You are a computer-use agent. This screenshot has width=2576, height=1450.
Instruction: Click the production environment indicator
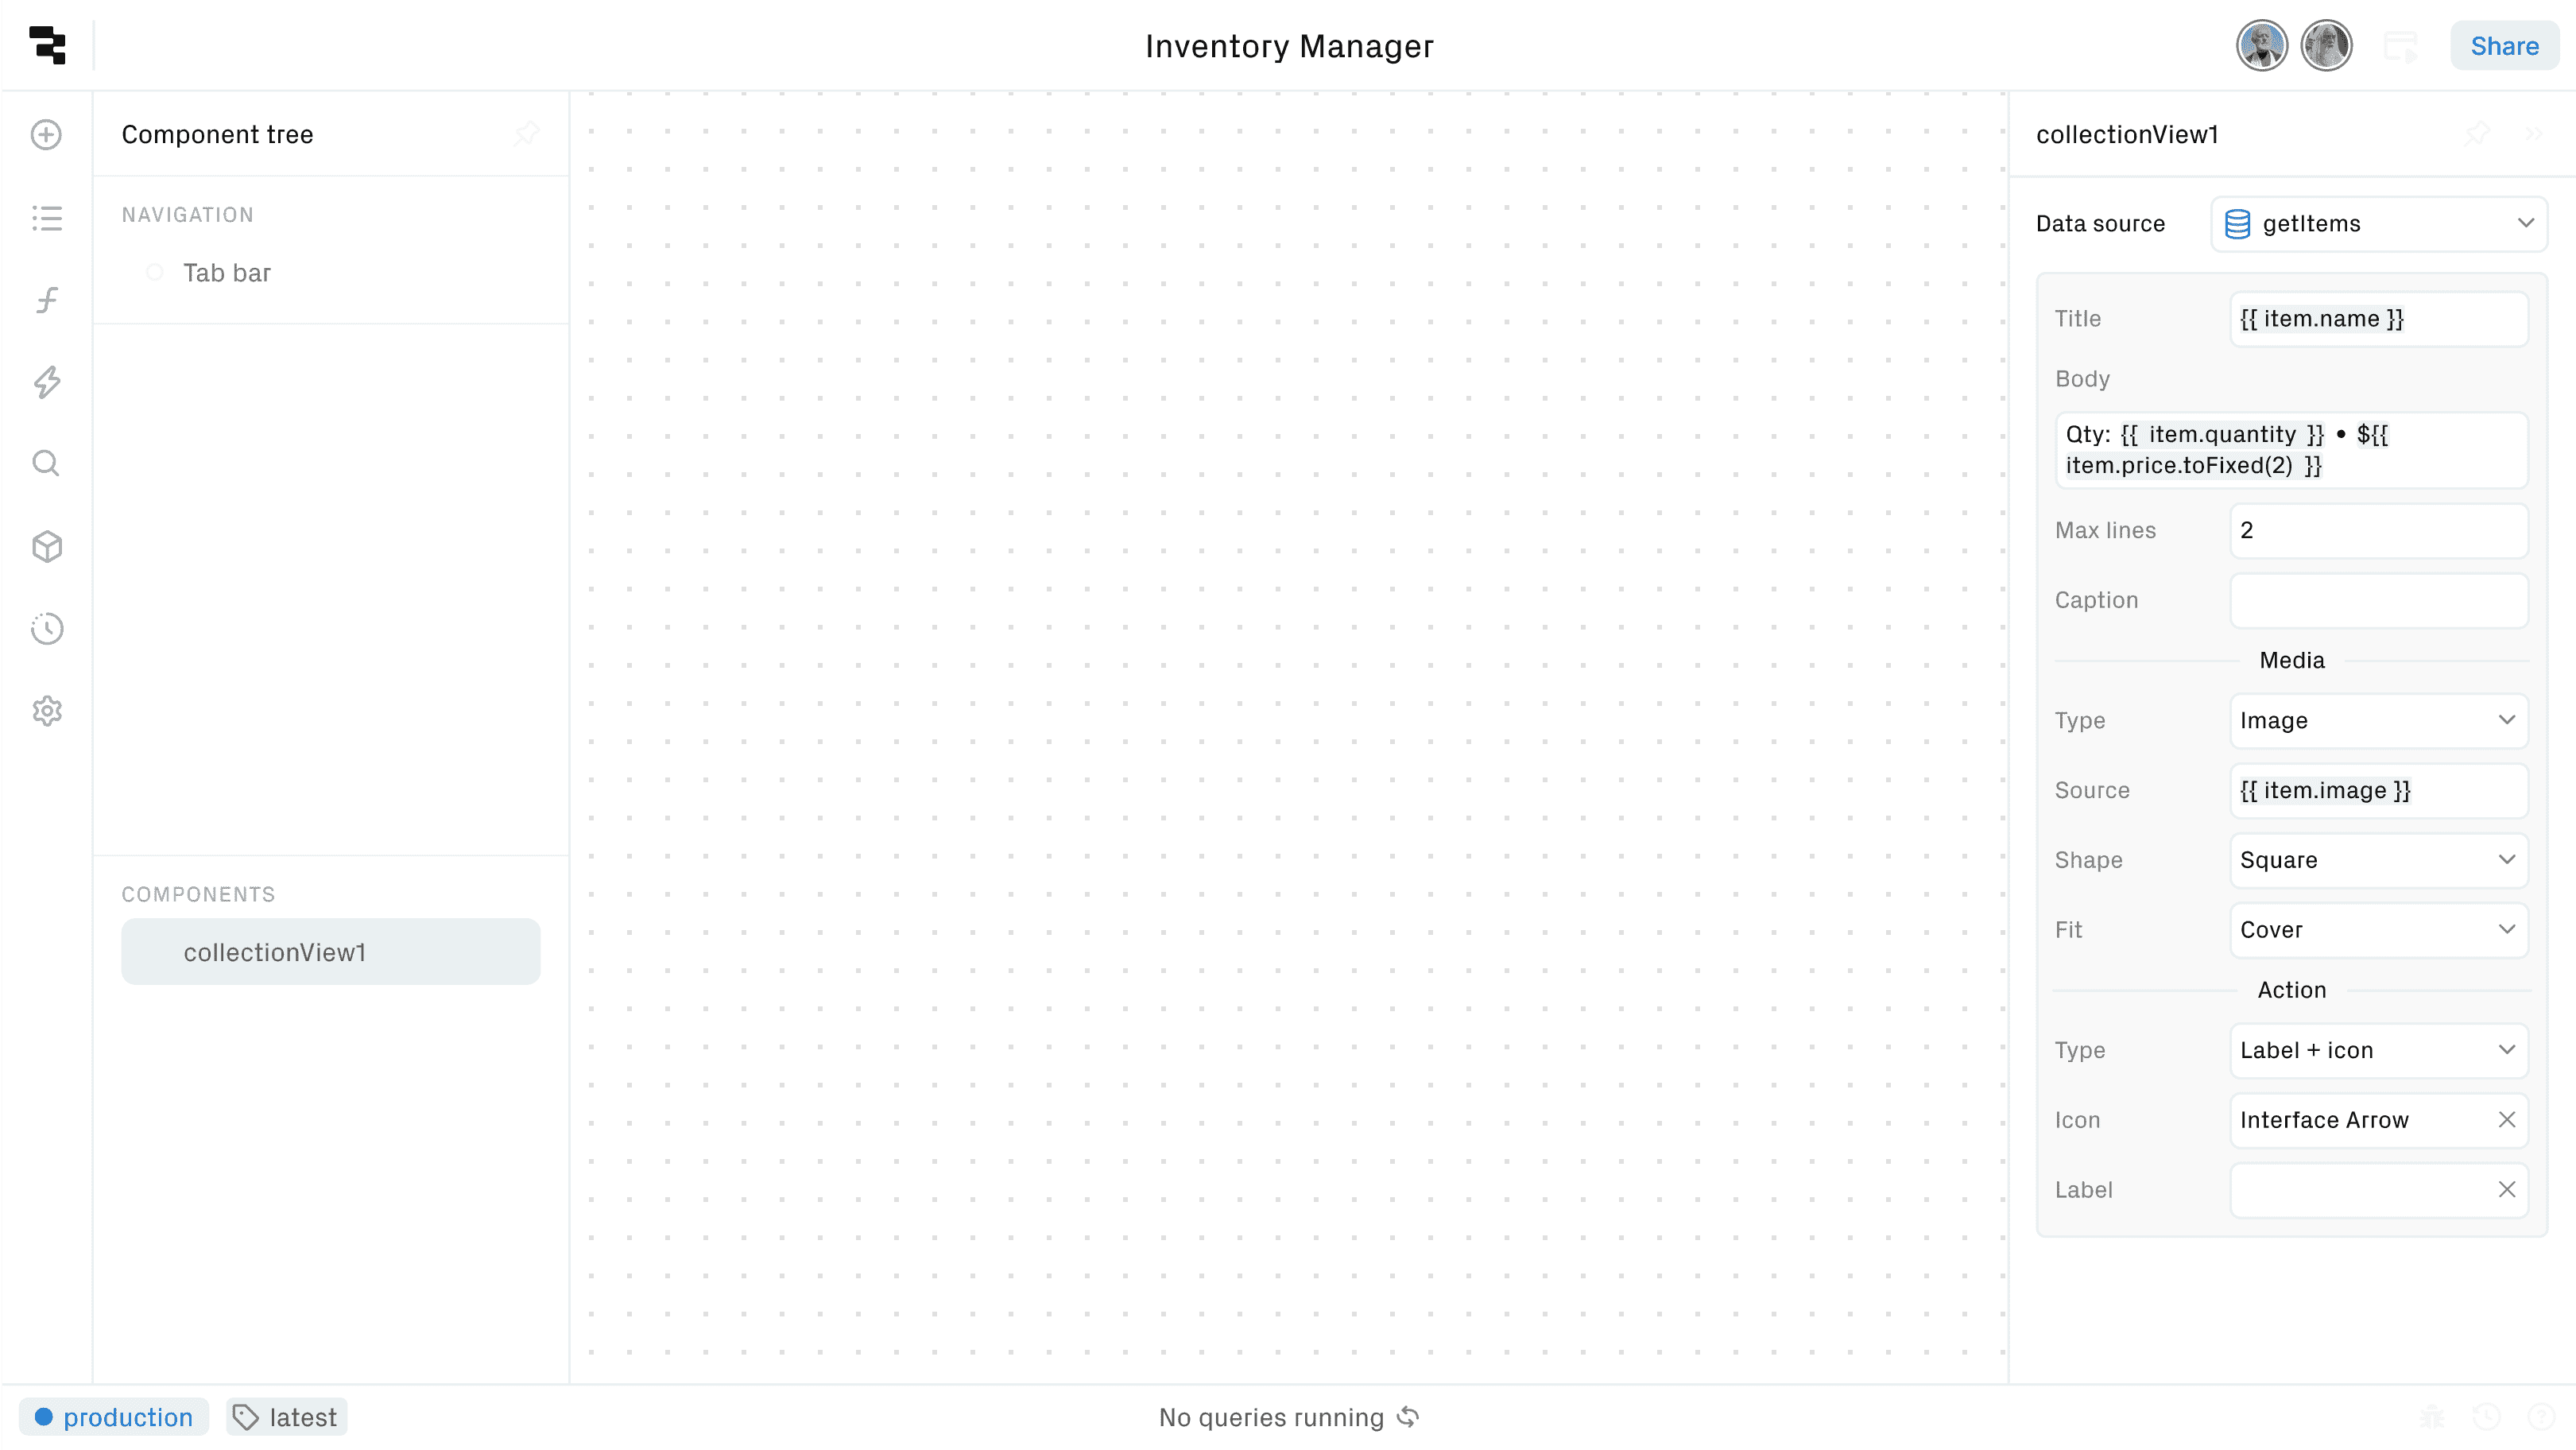pos(113,1417)
